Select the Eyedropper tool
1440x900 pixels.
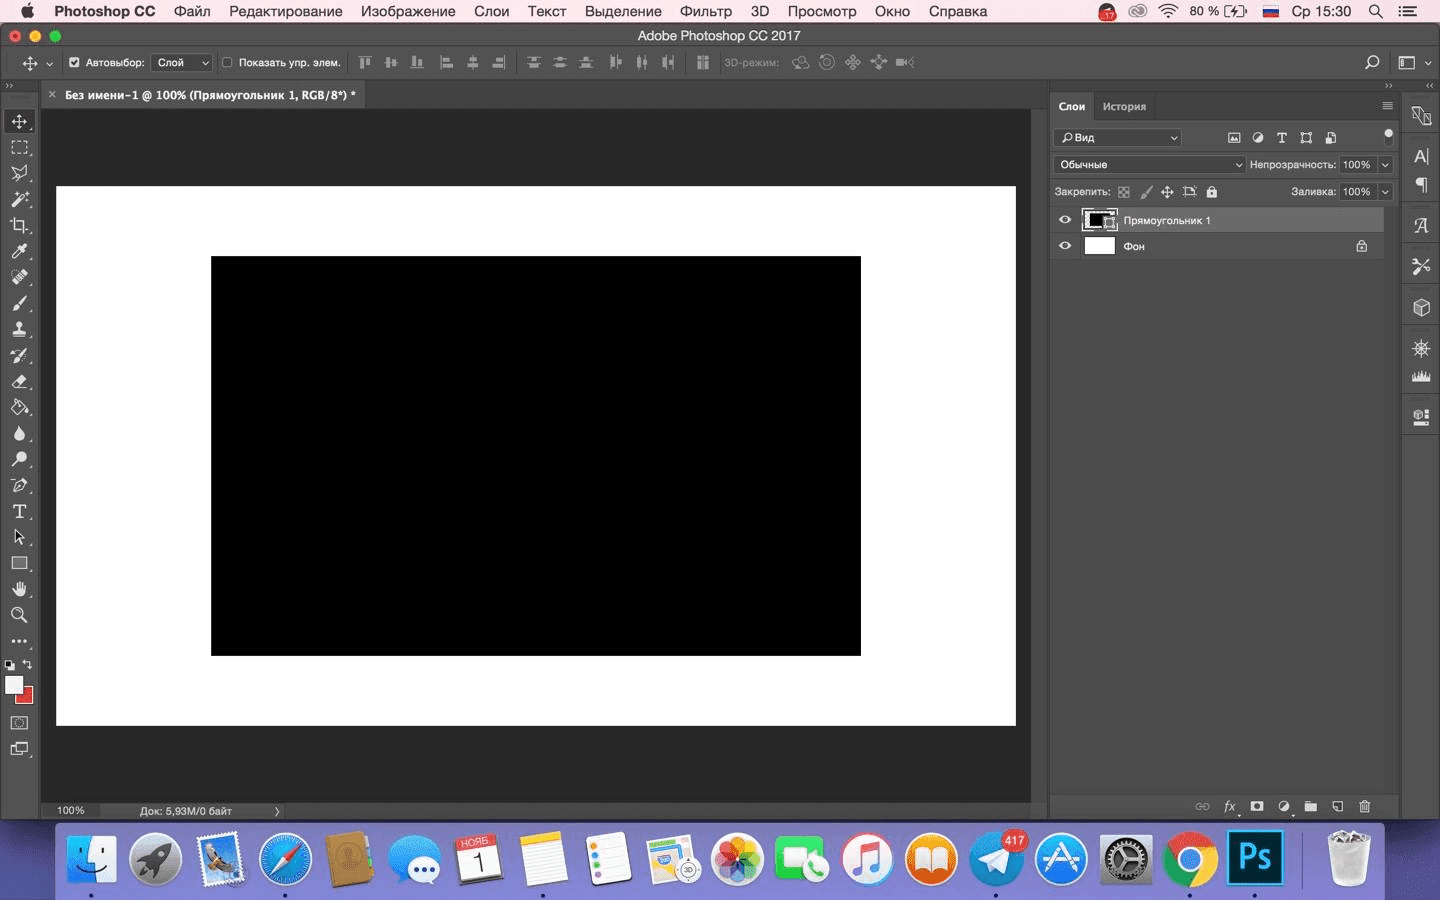19,252
